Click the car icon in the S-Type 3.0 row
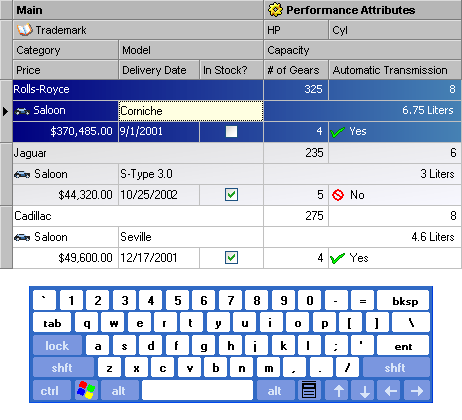 click(x=22, y=174)
